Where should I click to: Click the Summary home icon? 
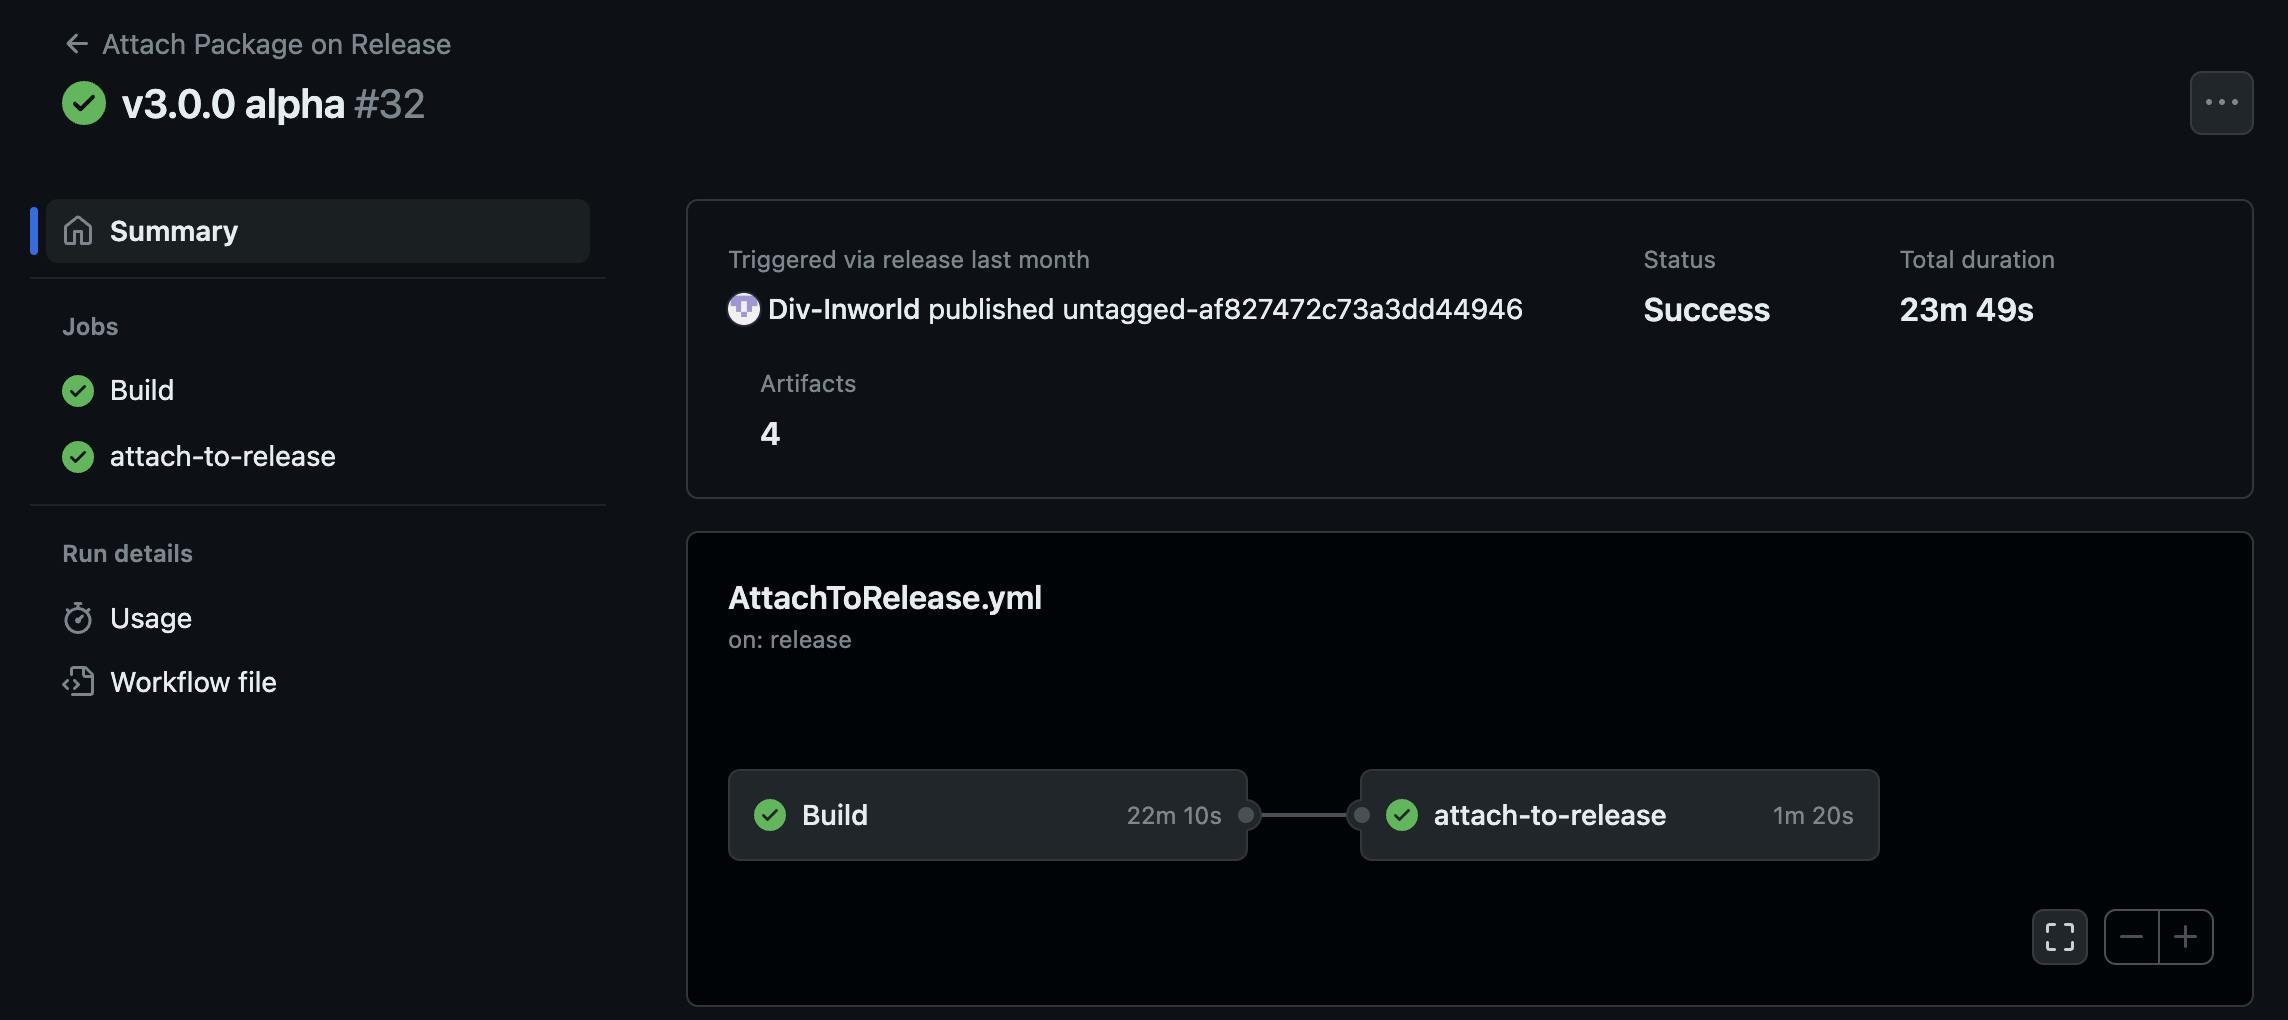78,231
